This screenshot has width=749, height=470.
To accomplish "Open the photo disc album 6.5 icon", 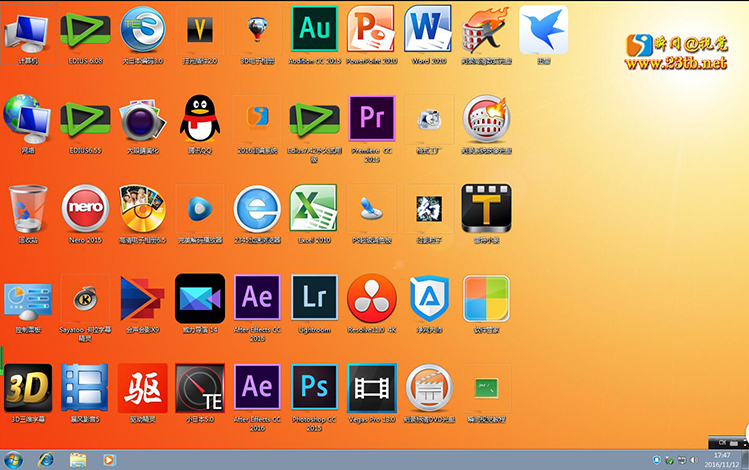I will coord(142,209).
